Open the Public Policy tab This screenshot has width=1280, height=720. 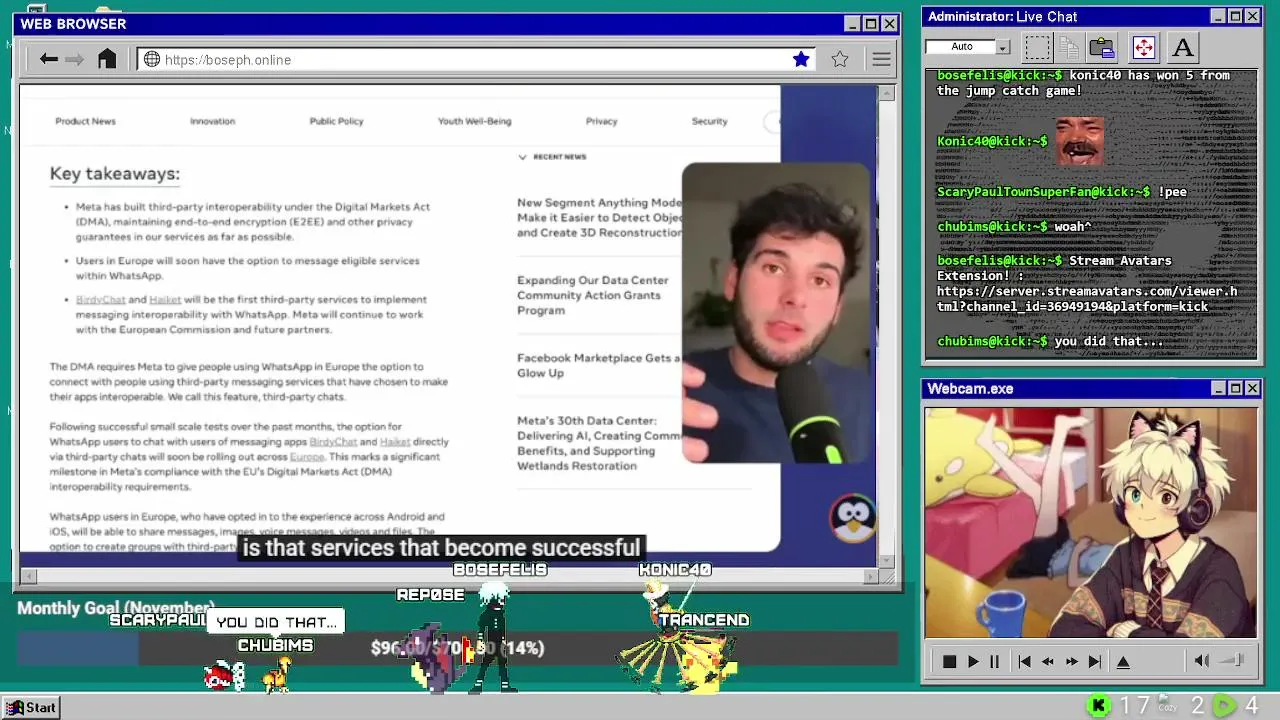tap(336, 121)
